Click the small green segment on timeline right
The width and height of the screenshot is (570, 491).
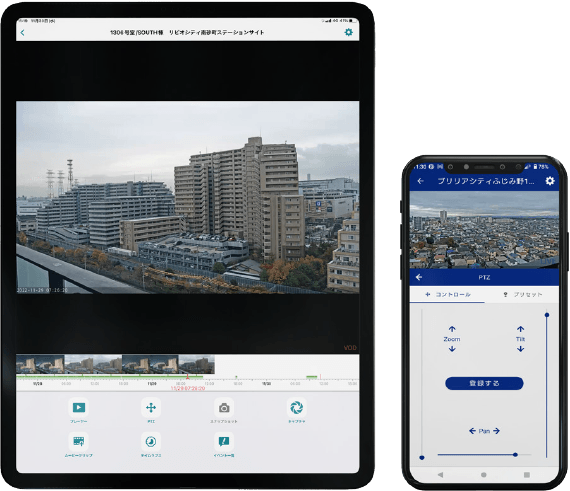tap(312, 377)
